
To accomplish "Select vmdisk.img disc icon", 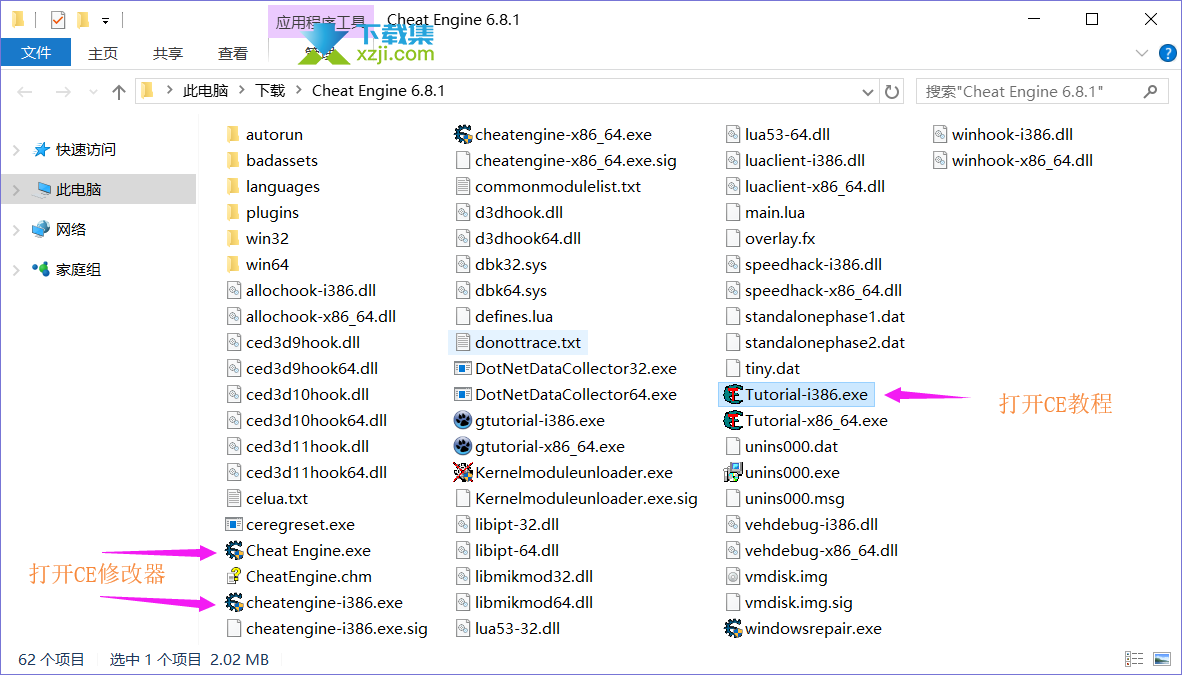I will coord(733,576).
